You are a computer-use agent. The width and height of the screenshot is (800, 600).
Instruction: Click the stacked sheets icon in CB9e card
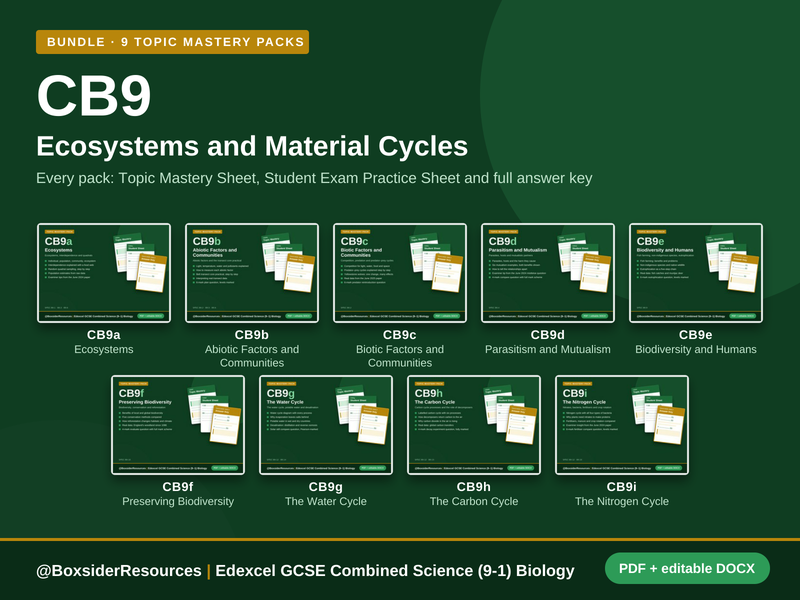[x=732, y=263]
